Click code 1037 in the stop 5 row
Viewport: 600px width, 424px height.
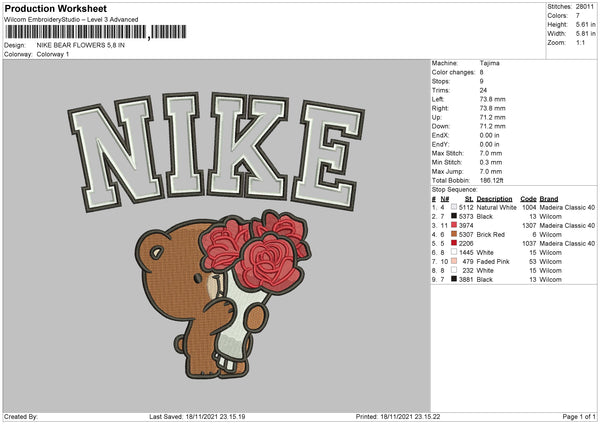(529, 243)
